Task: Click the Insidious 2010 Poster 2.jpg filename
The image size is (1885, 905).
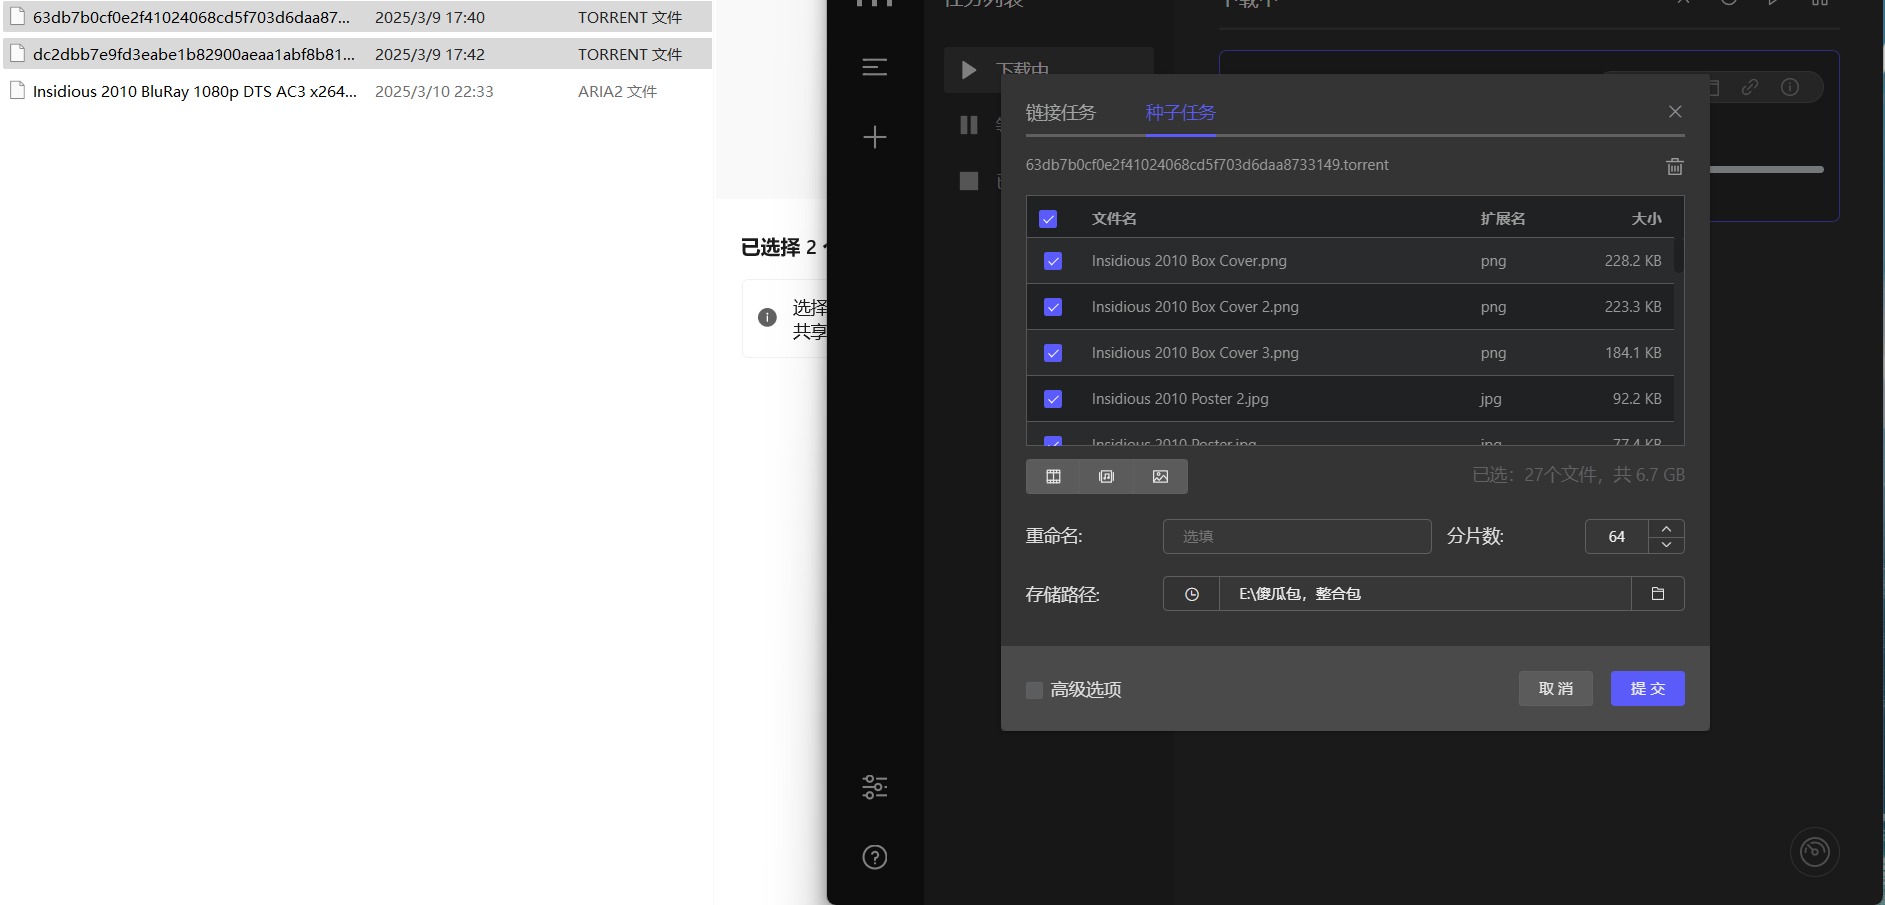Action: coord(1180,399)
